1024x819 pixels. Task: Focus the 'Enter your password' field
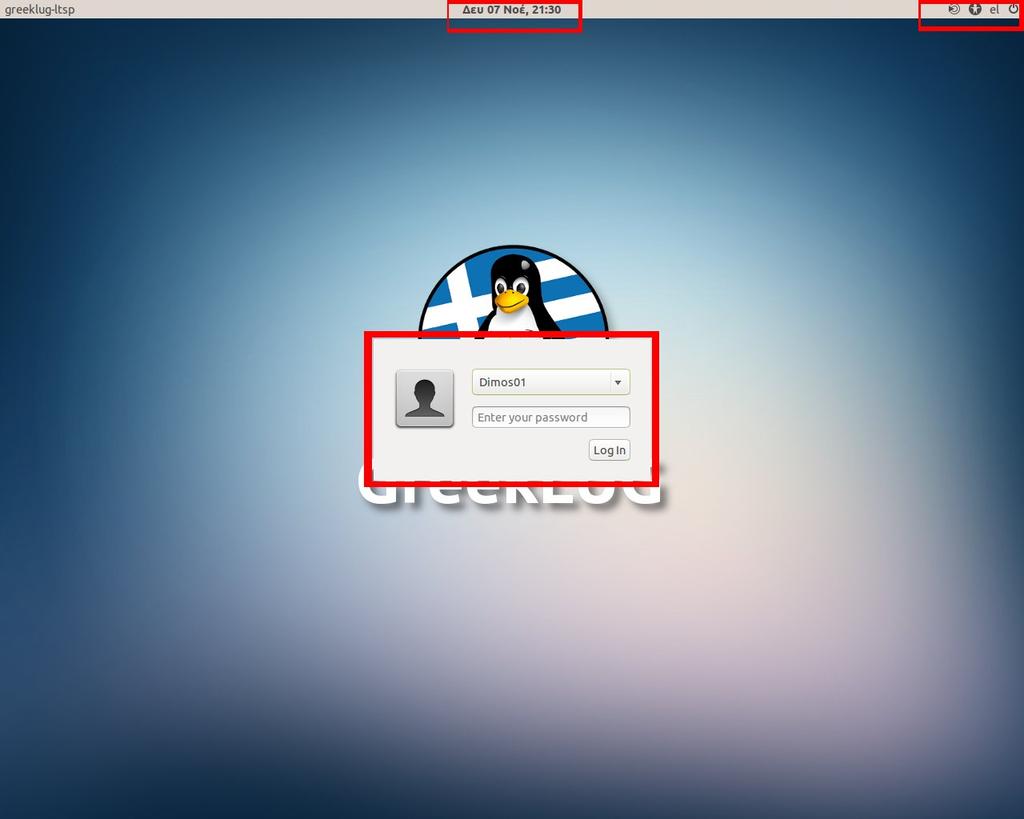(551, 417)
